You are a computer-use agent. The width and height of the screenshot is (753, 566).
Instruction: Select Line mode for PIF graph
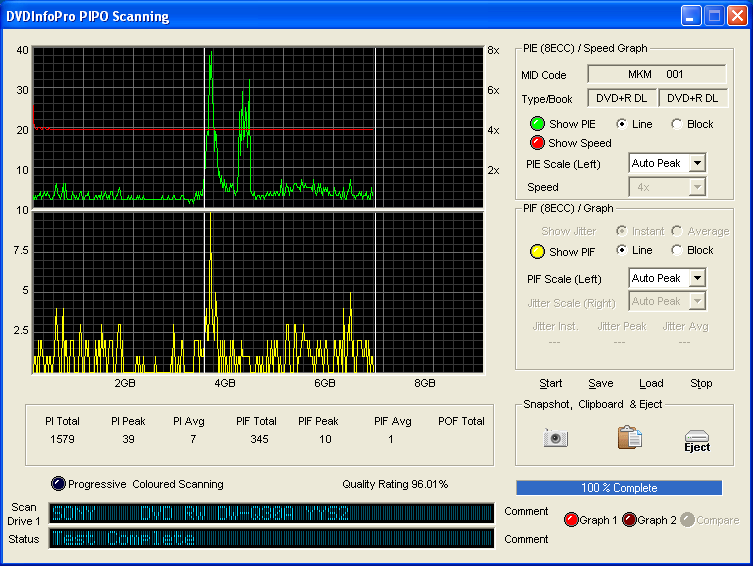point(622,250)
